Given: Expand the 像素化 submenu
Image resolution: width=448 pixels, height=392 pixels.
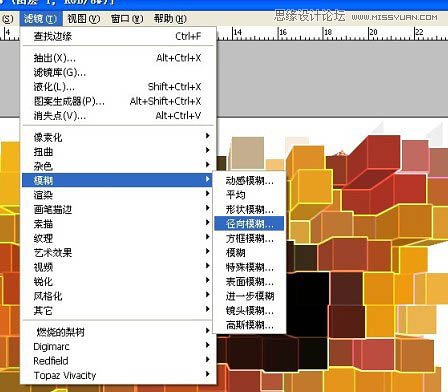Looking at the screenshot, I should [118, 137].
